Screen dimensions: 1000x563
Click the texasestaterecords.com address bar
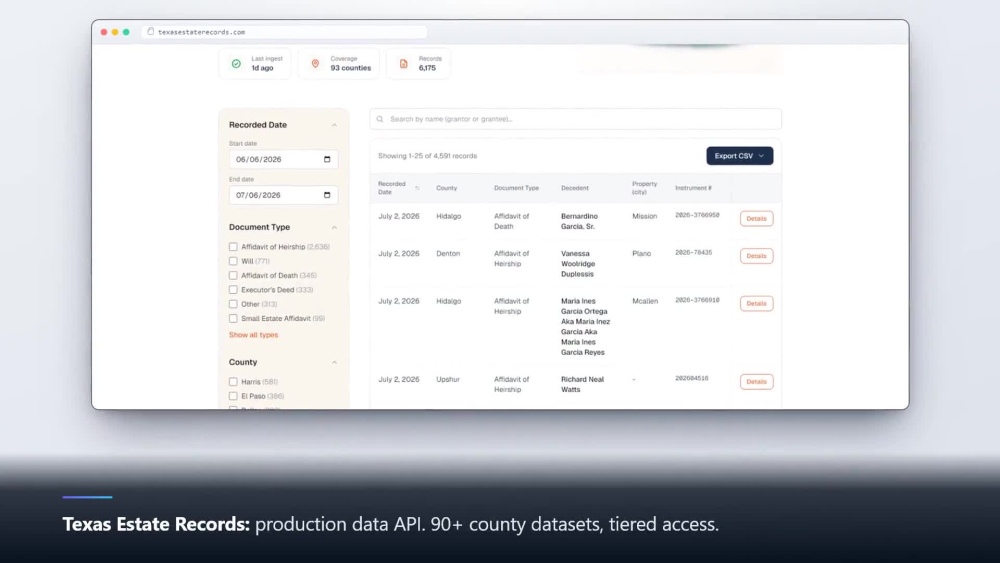pos(285,32)
